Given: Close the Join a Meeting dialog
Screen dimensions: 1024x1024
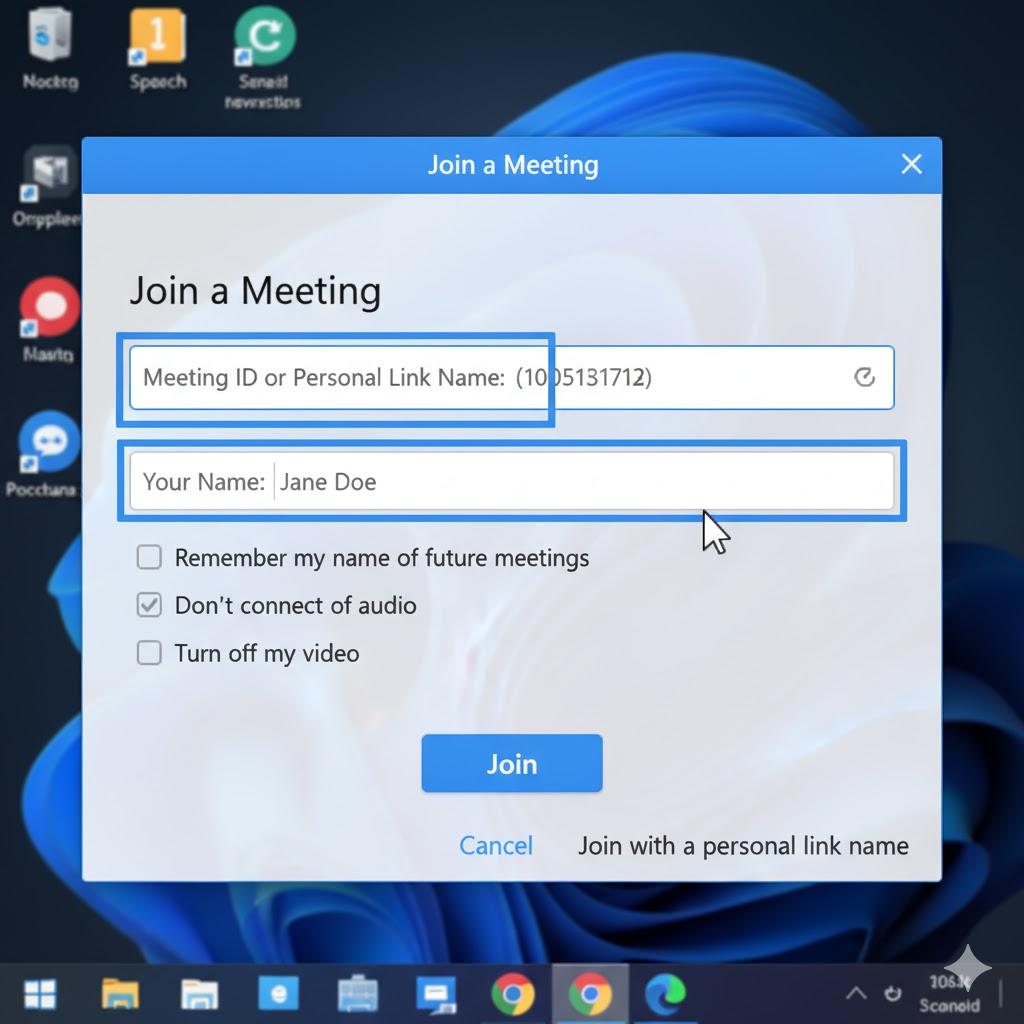Looking at the screenshot, I should pos(911,164).
